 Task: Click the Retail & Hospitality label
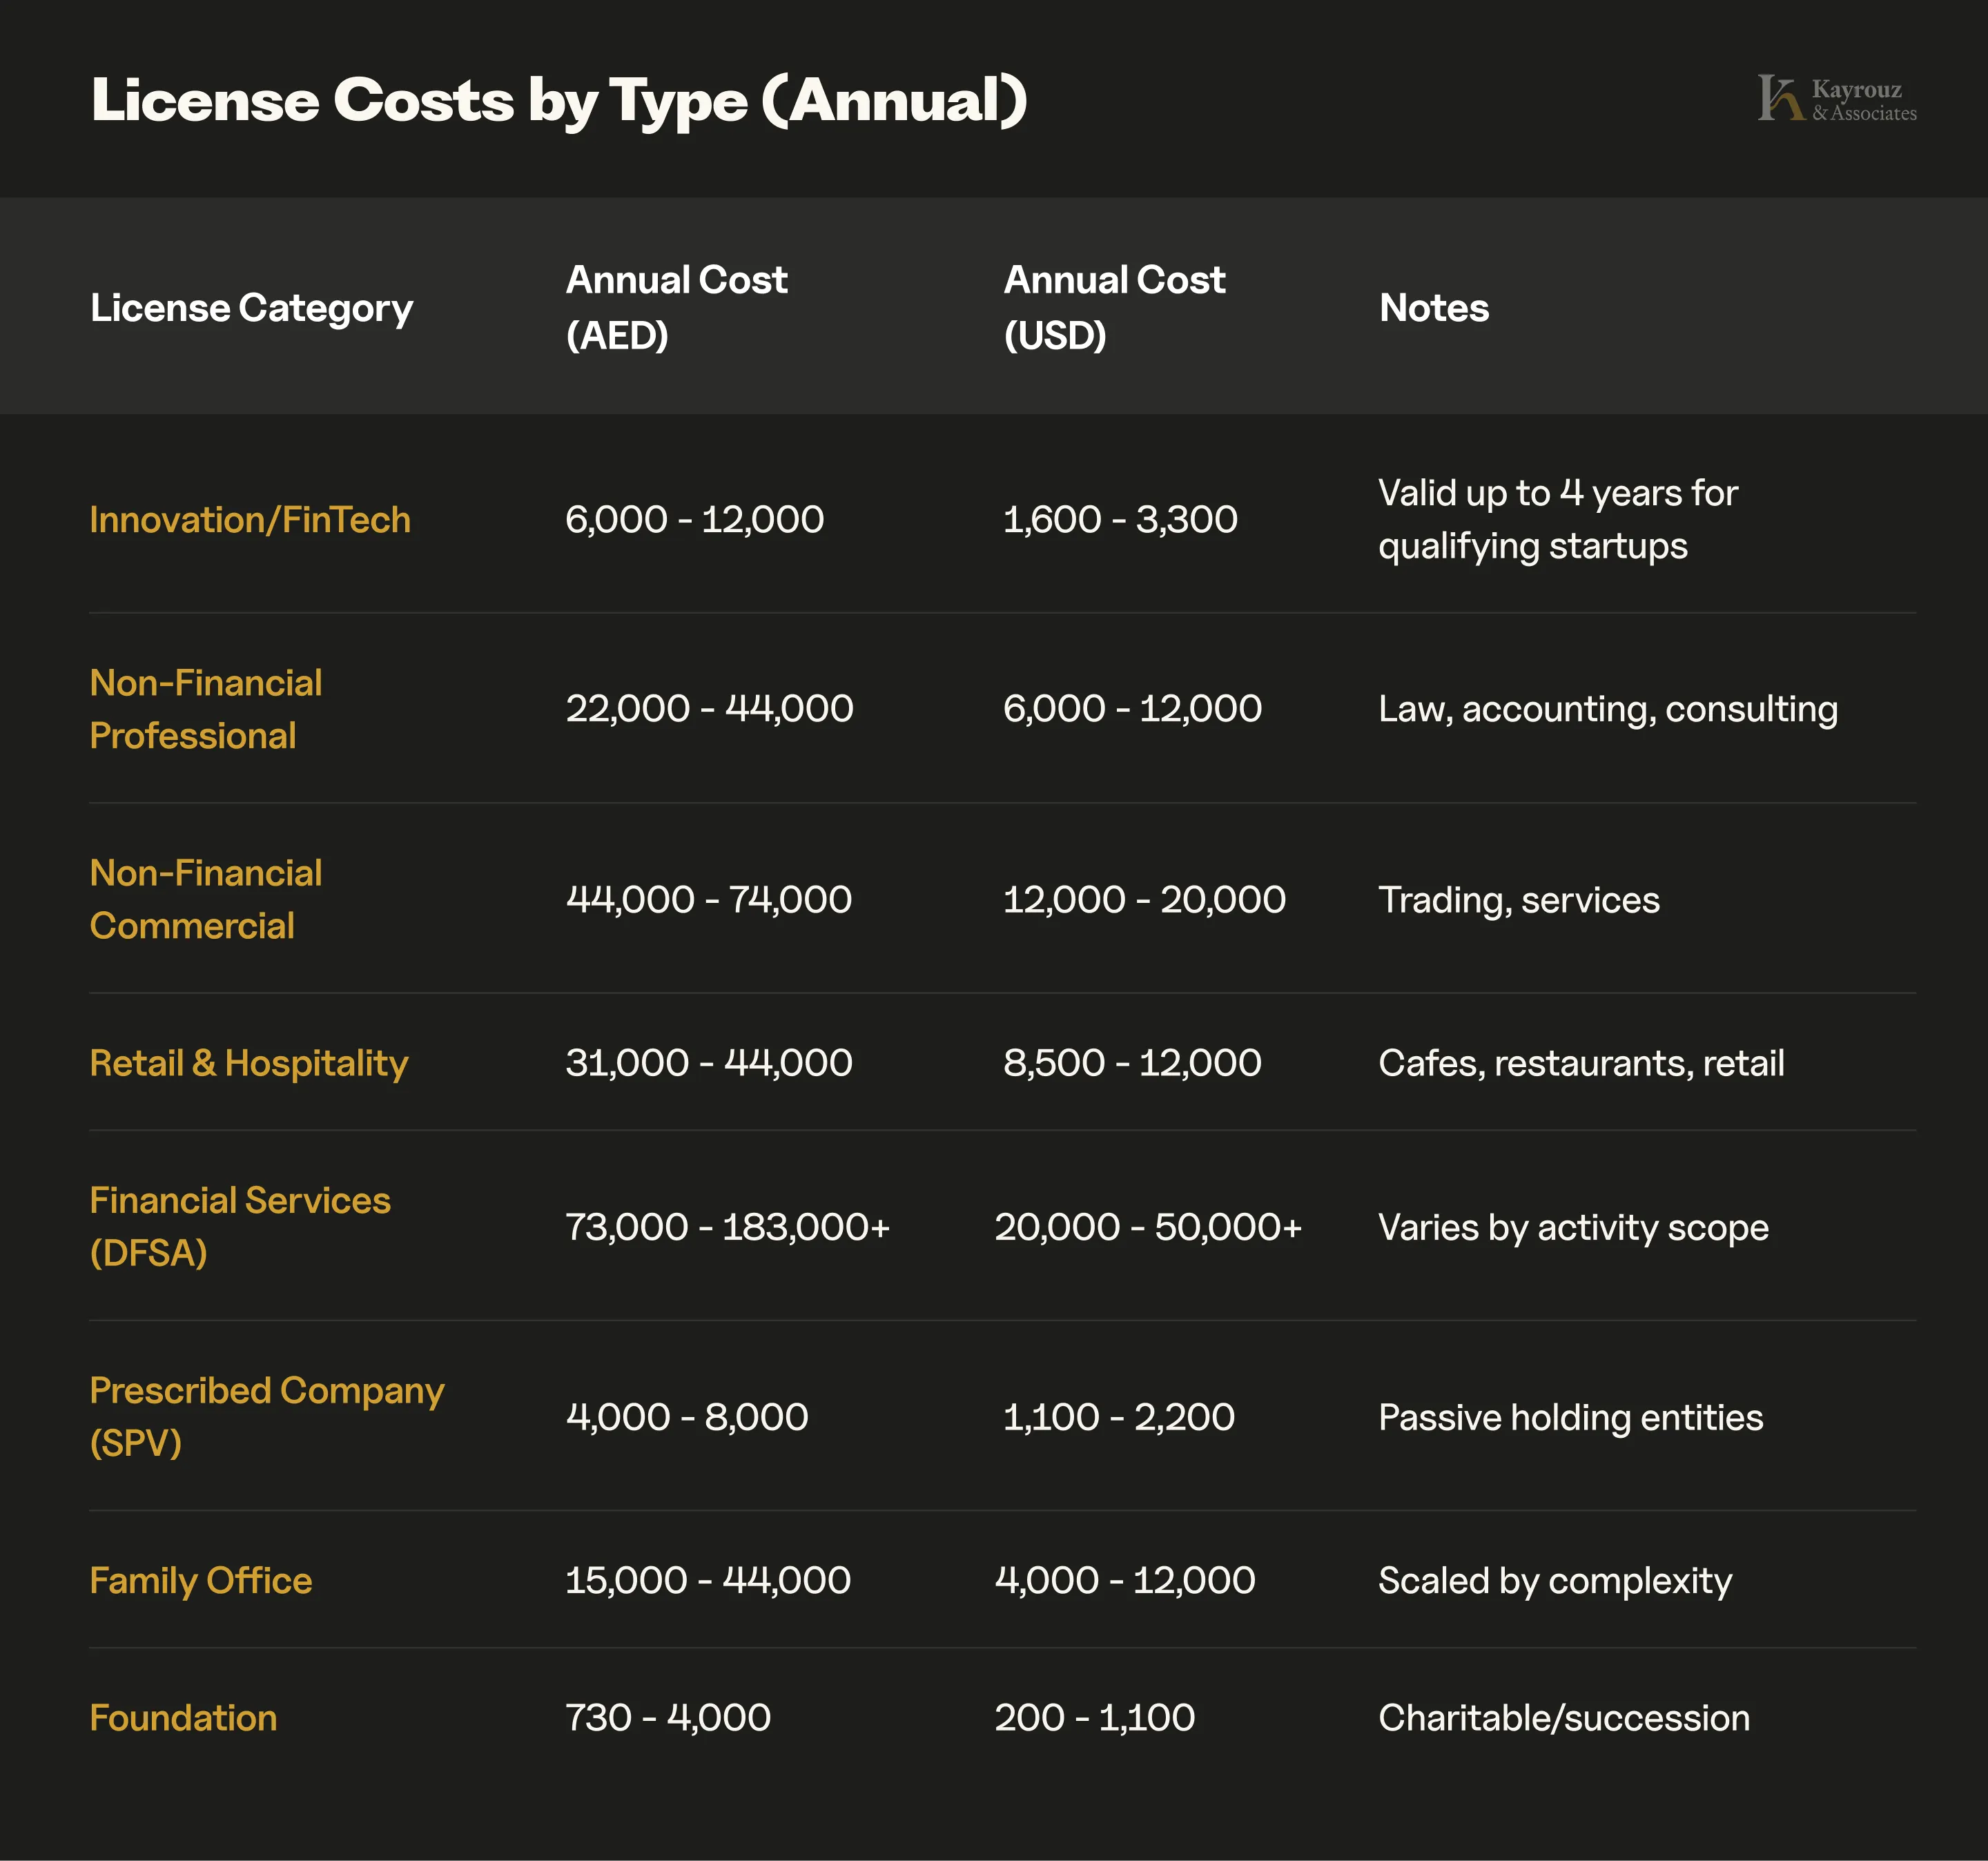[248, 1063]
